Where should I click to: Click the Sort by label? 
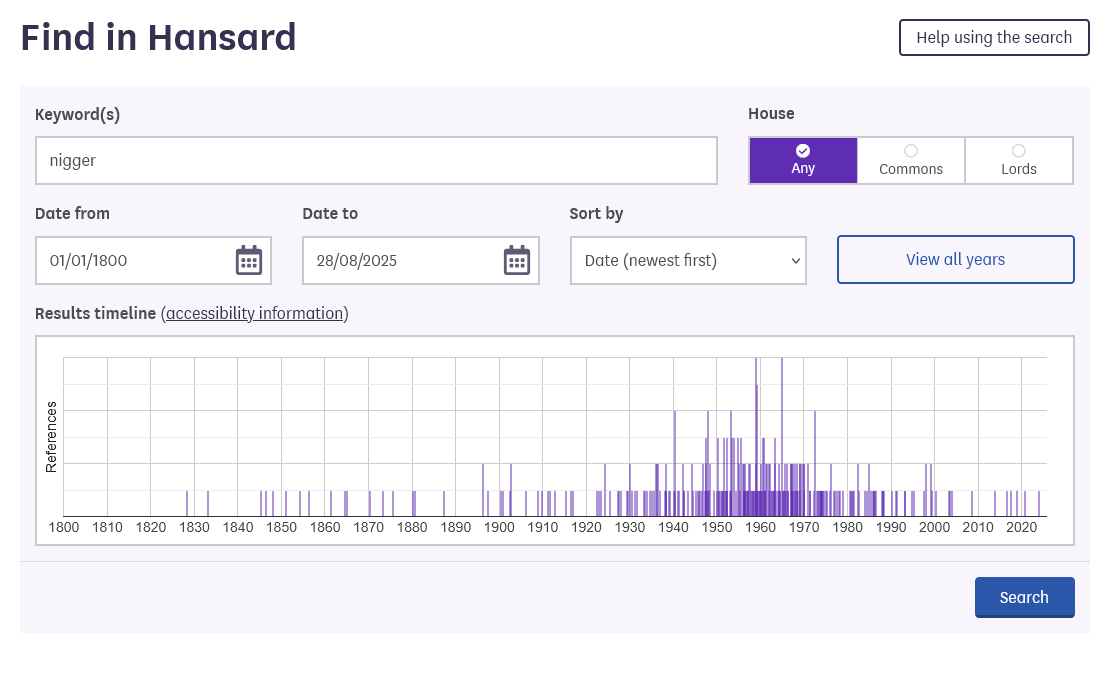[596, 214]
